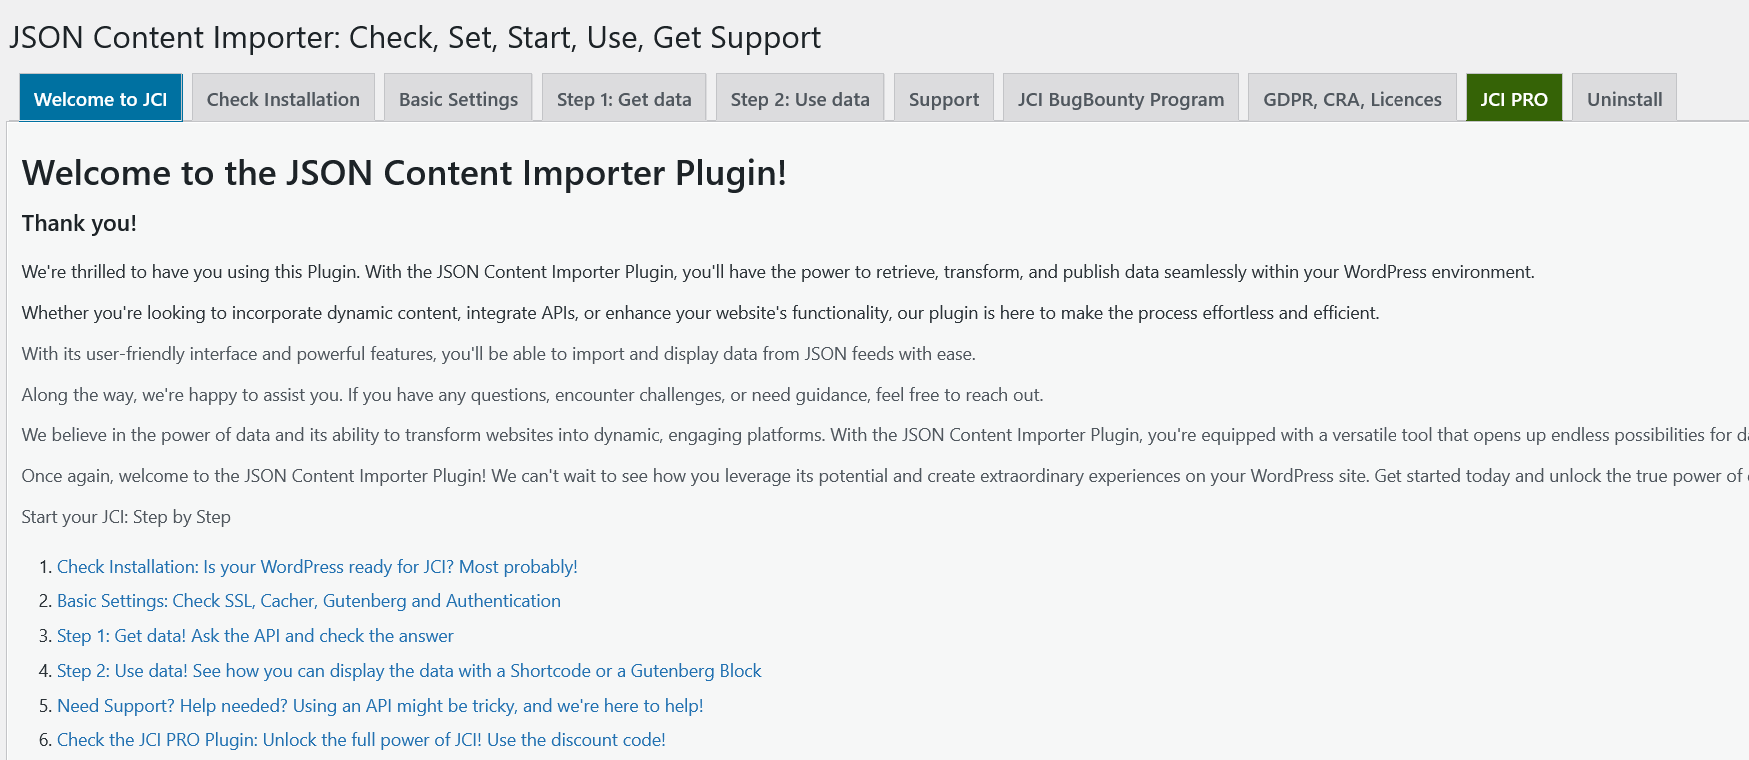The width and height of the screenshot is (1749, 760).
Task: Click the 'Start your JCI: Step by Step' text
Action: pyautogui.click(x=126, y=517)
